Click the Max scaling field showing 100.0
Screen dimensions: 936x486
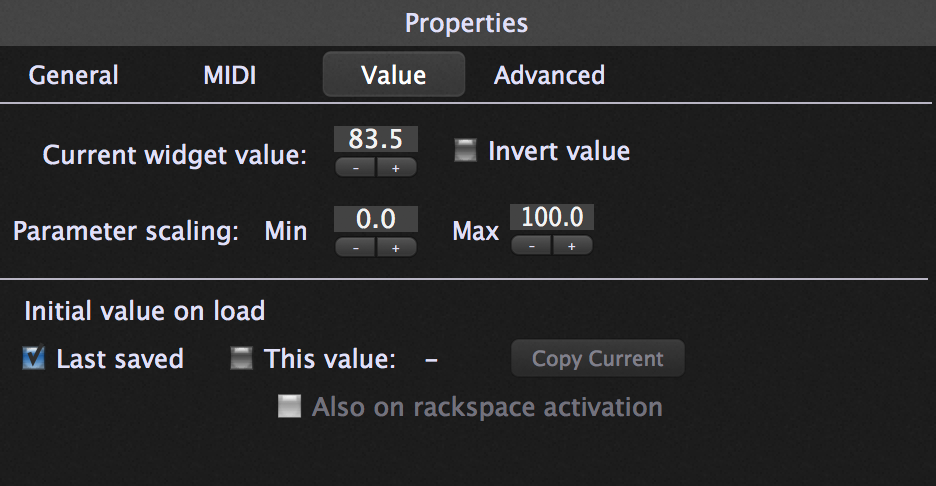552,217
